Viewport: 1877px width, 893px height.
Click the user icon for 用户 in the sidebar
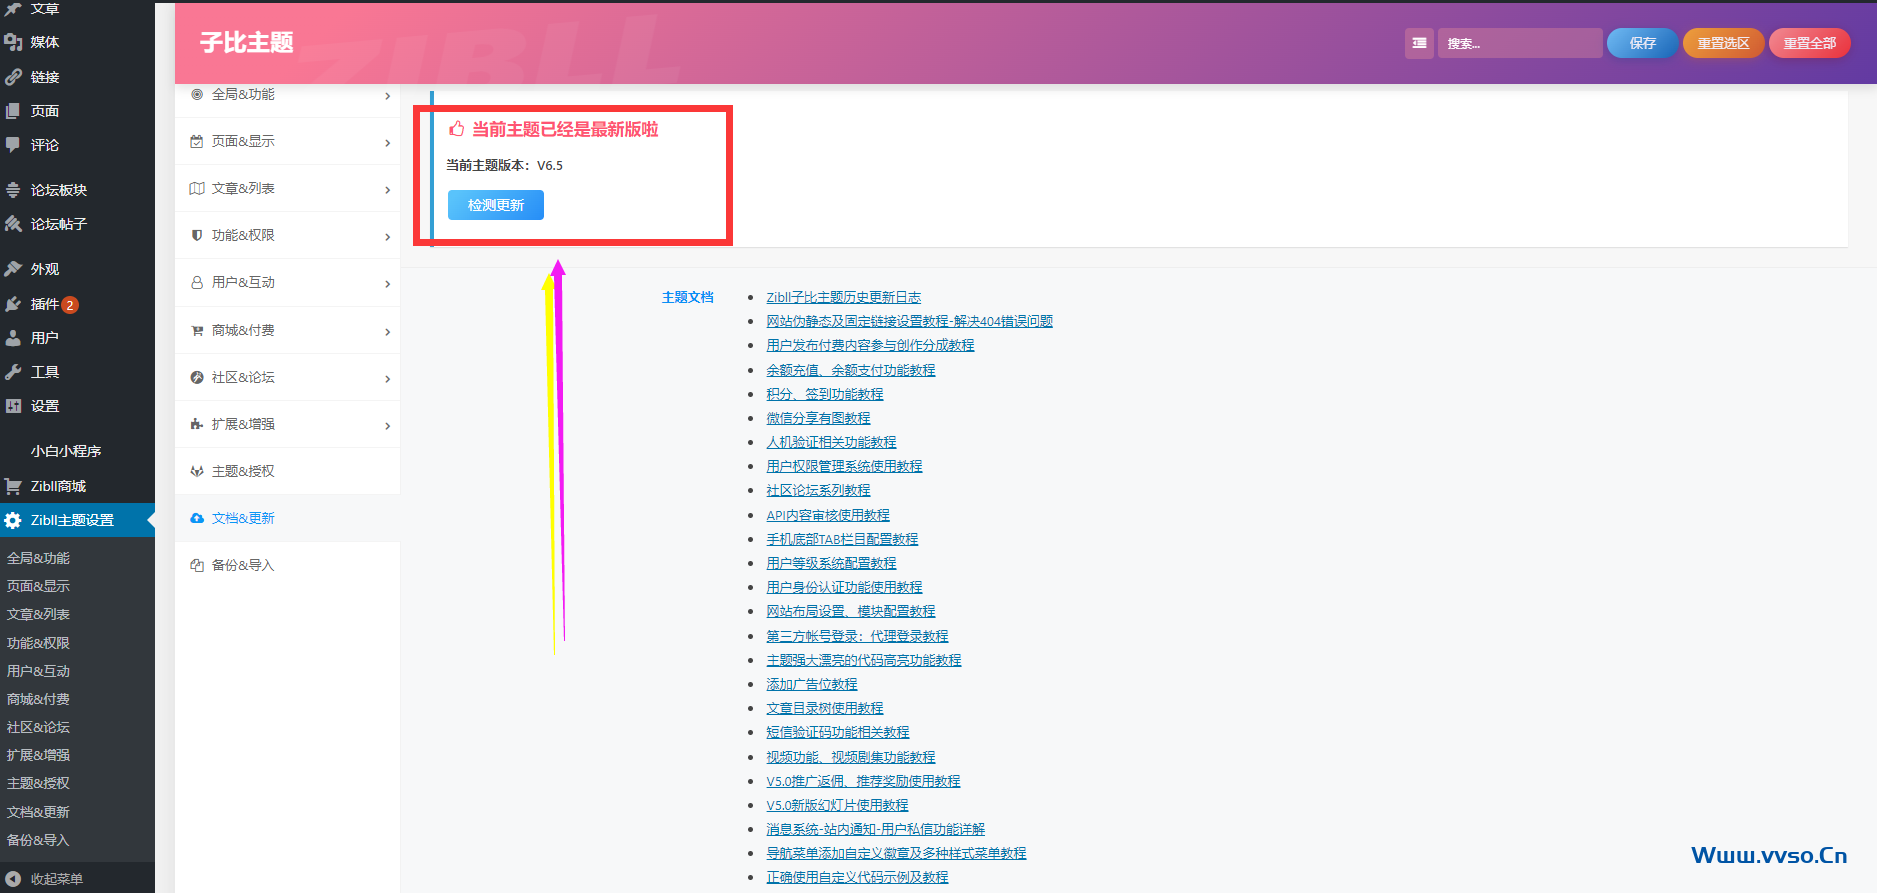[x=13, y=338]
